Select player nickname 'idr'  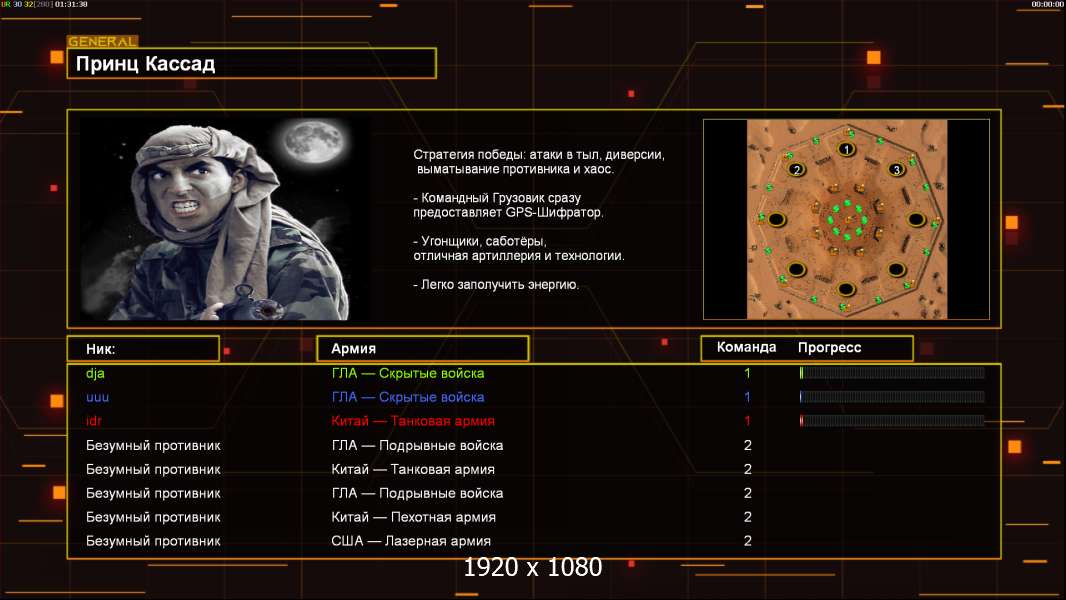[94, 421]
